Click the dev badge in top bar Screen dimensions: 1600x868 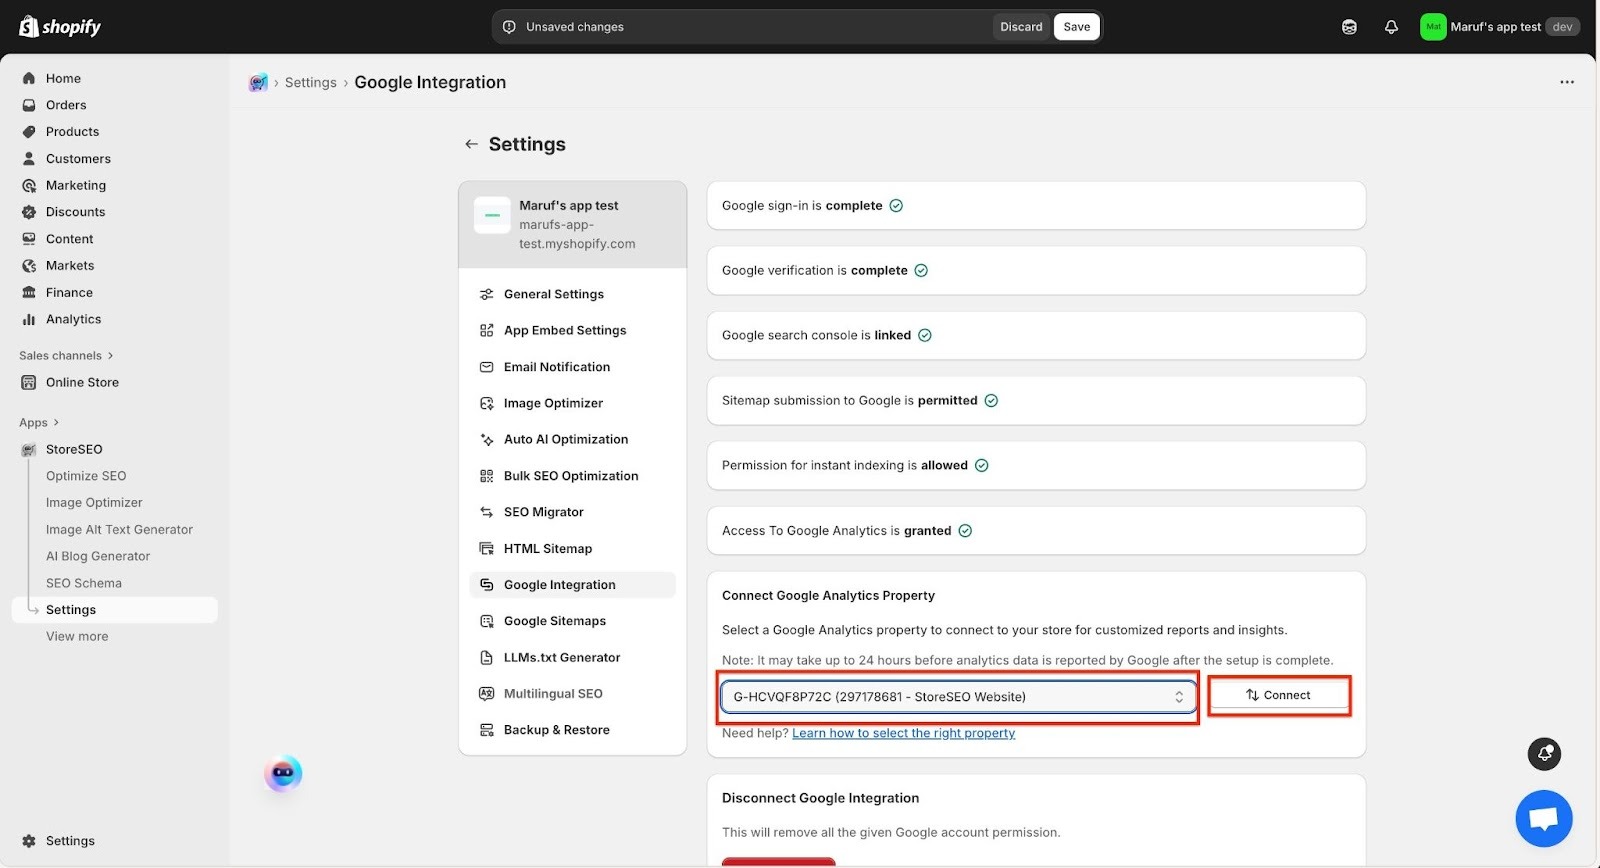(1562, 27)
